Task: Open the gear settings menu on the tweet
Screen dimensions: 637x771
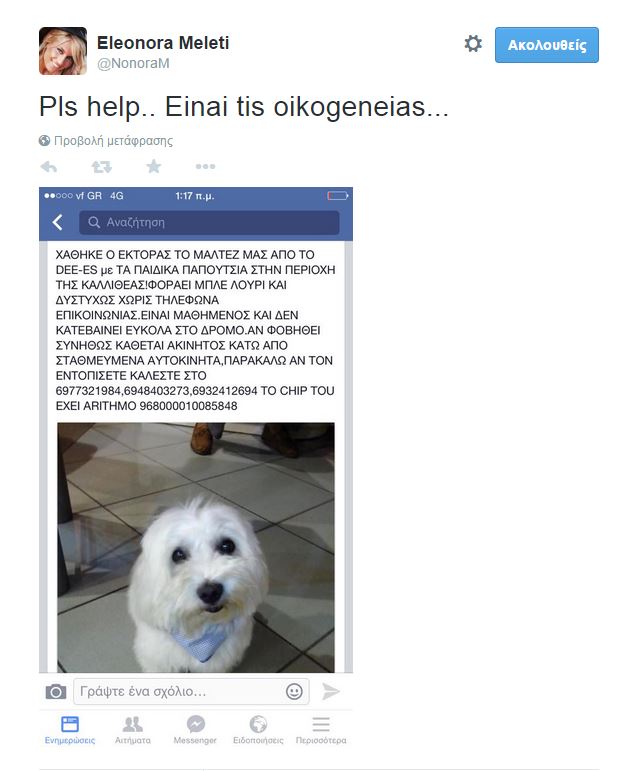Action: click(473, 44)
